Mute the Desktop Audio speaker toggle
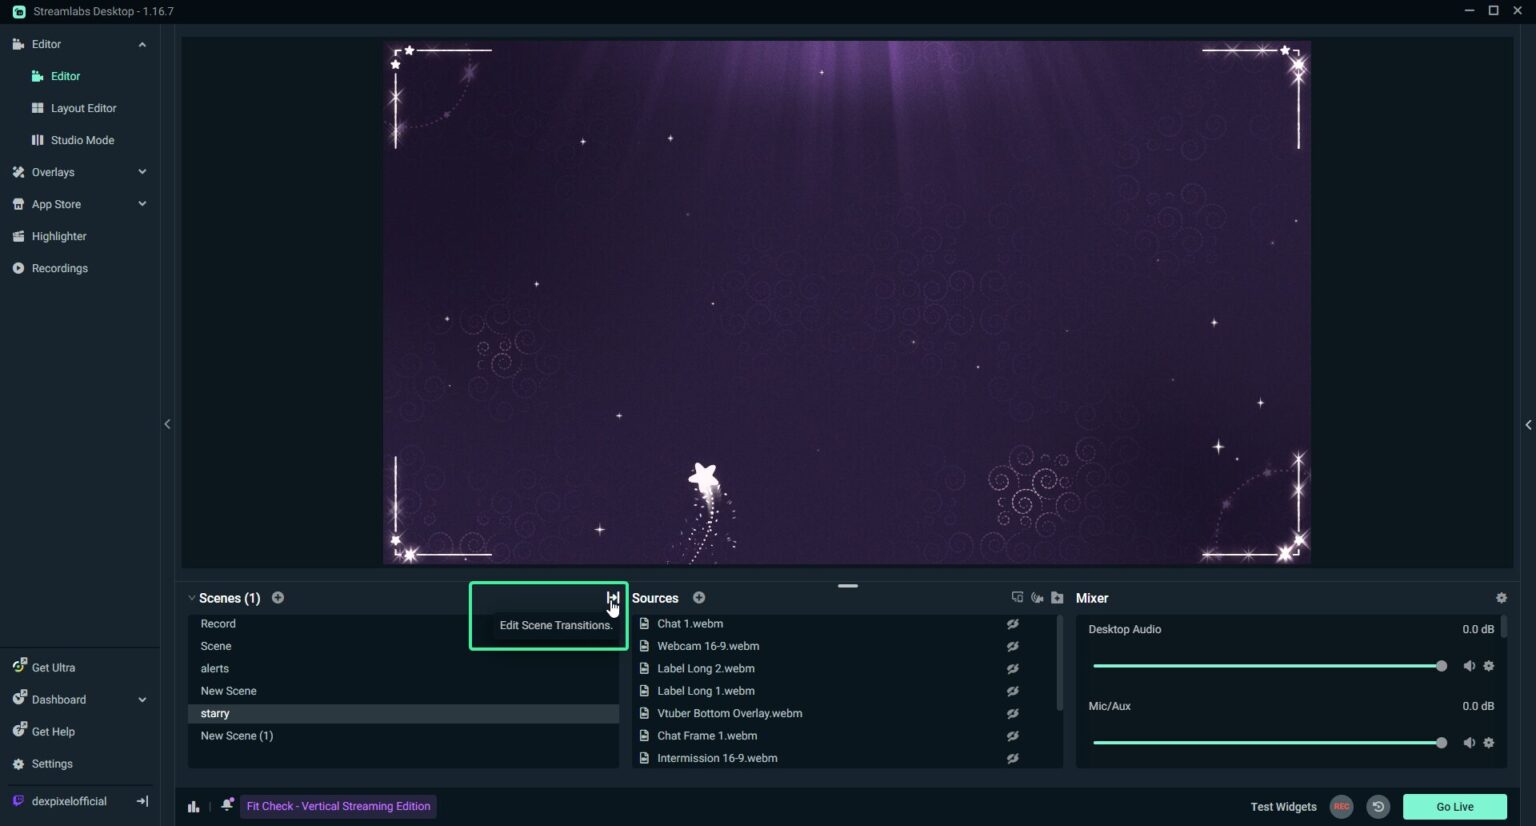Image resolution: width=1536 pixels, height=826 pixels. [x=1469, y=665]
